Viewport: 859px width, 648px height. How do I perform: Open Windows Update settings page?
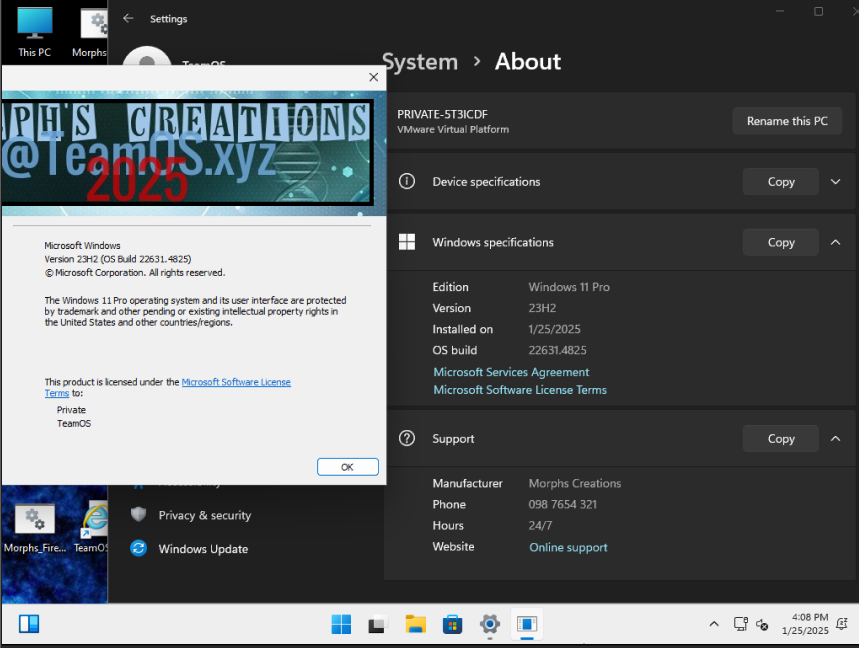point(203,548)
